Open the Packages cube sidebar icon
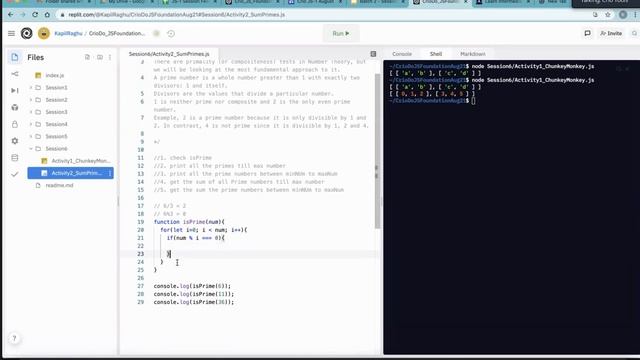The image size is (640, 360). point(15,107)
